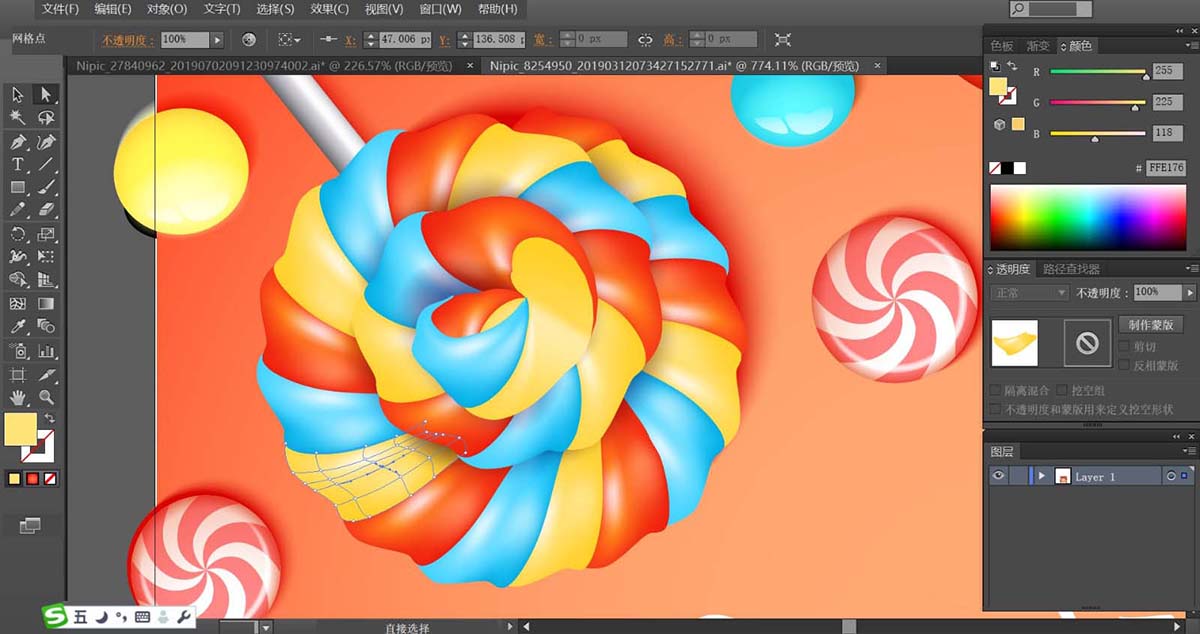This screenshot has width=1200, height=634.
Task: Select the Zoom tool
Action: click(45, 398)
